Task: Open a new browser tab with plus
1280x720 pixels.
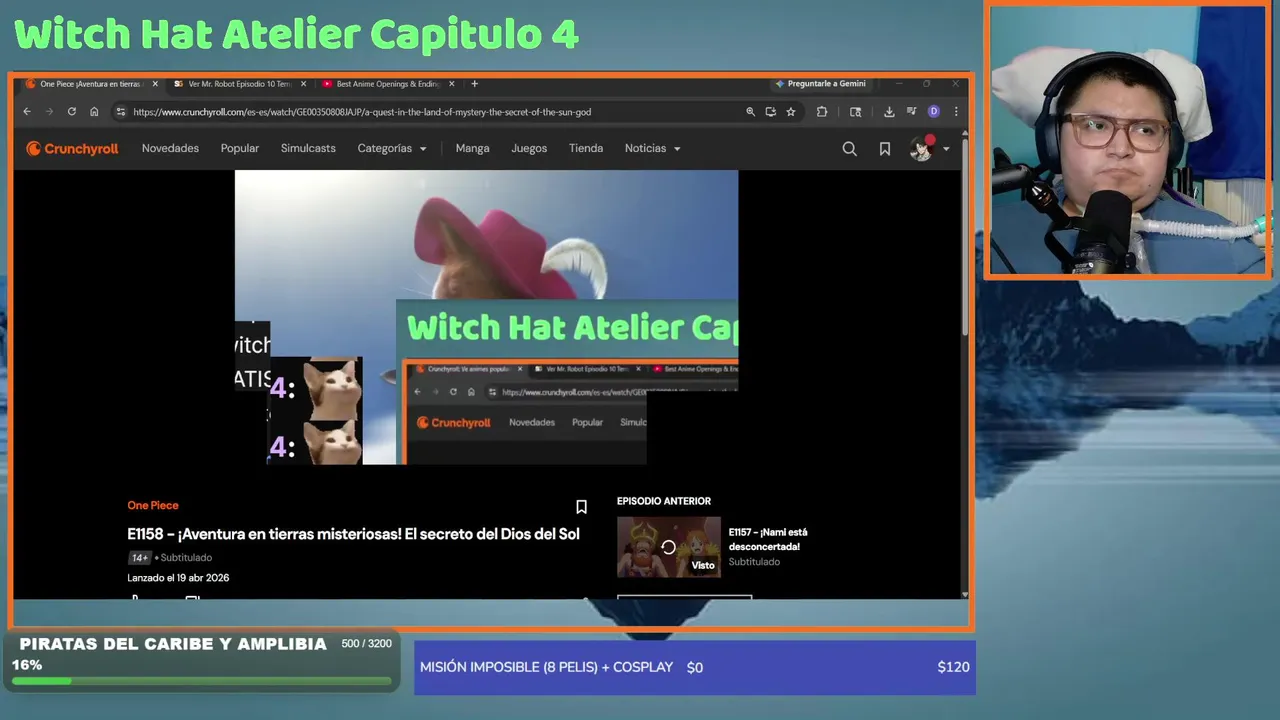Action: click(x=474, y=84)
